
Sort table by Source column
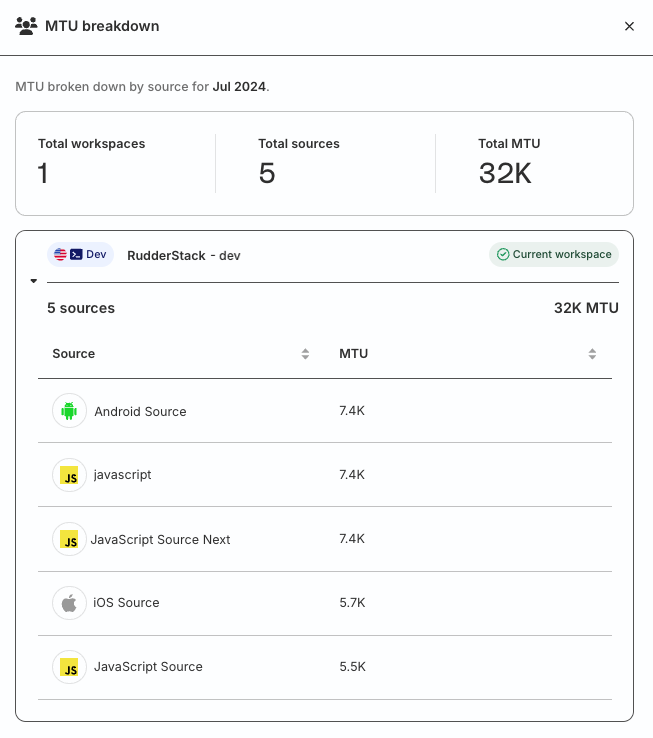[305, 354]
